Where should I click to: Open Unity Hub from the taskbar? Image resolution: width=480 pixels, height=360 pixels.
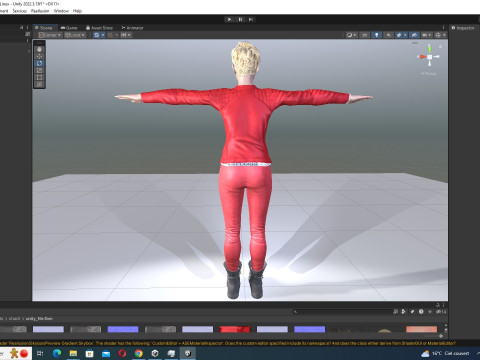155,353
